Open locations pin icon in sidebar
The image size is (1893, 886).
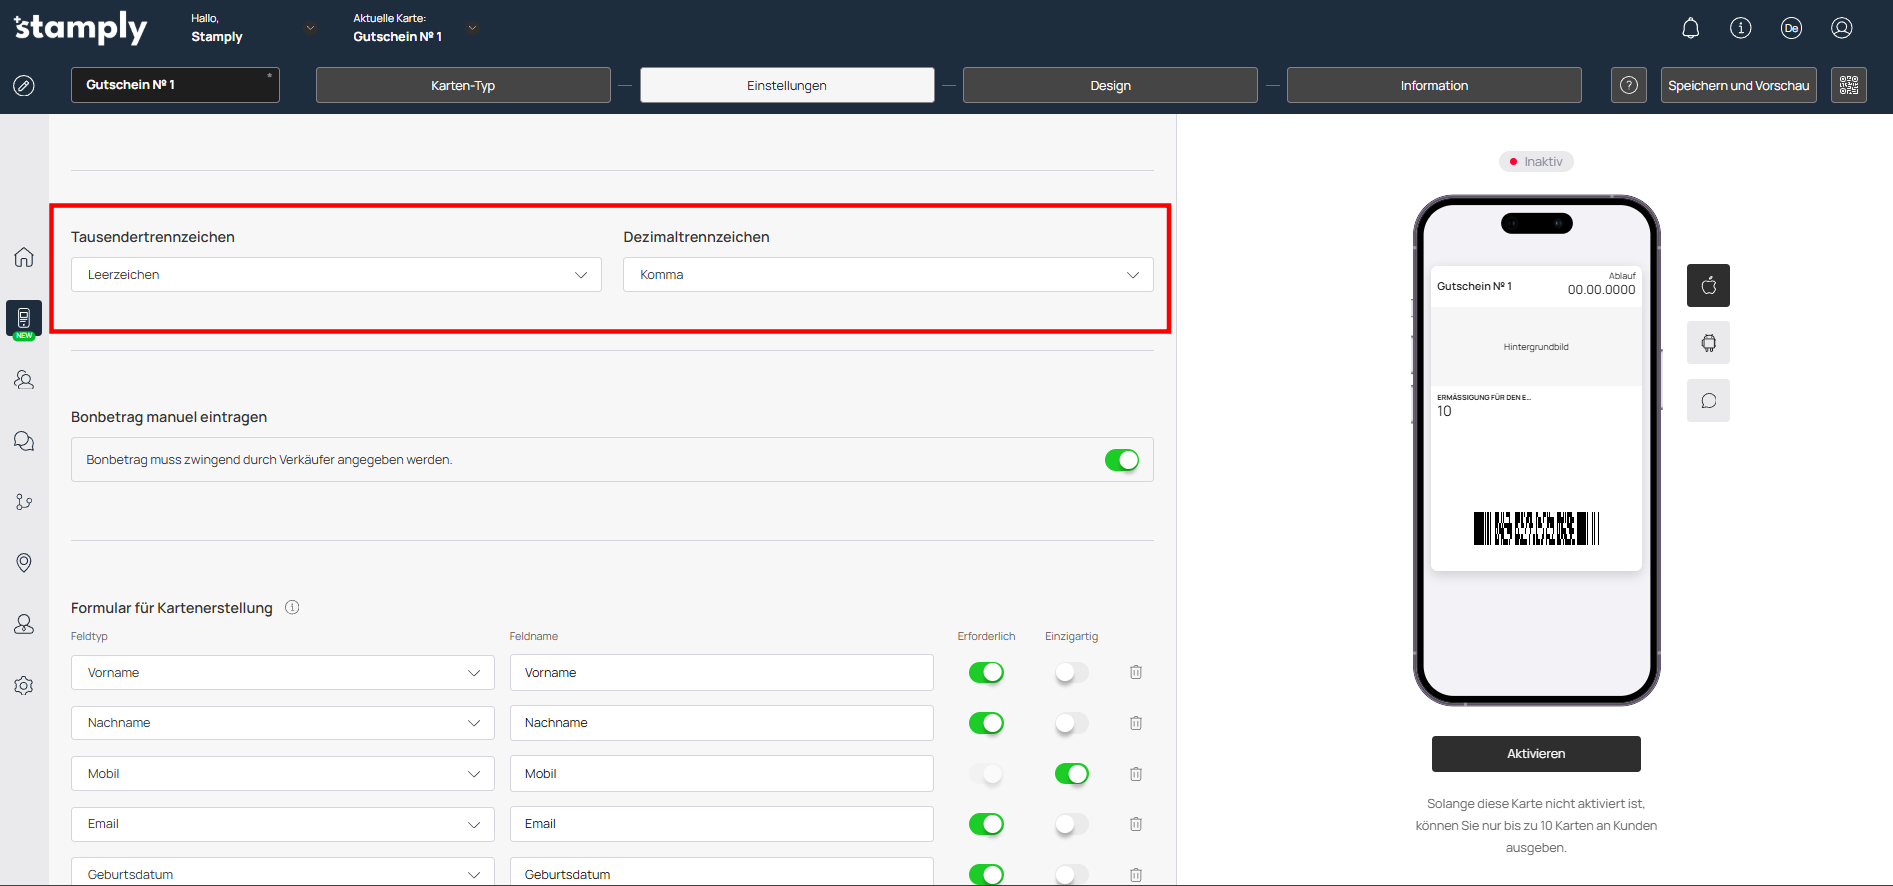(x=24, y=563)
